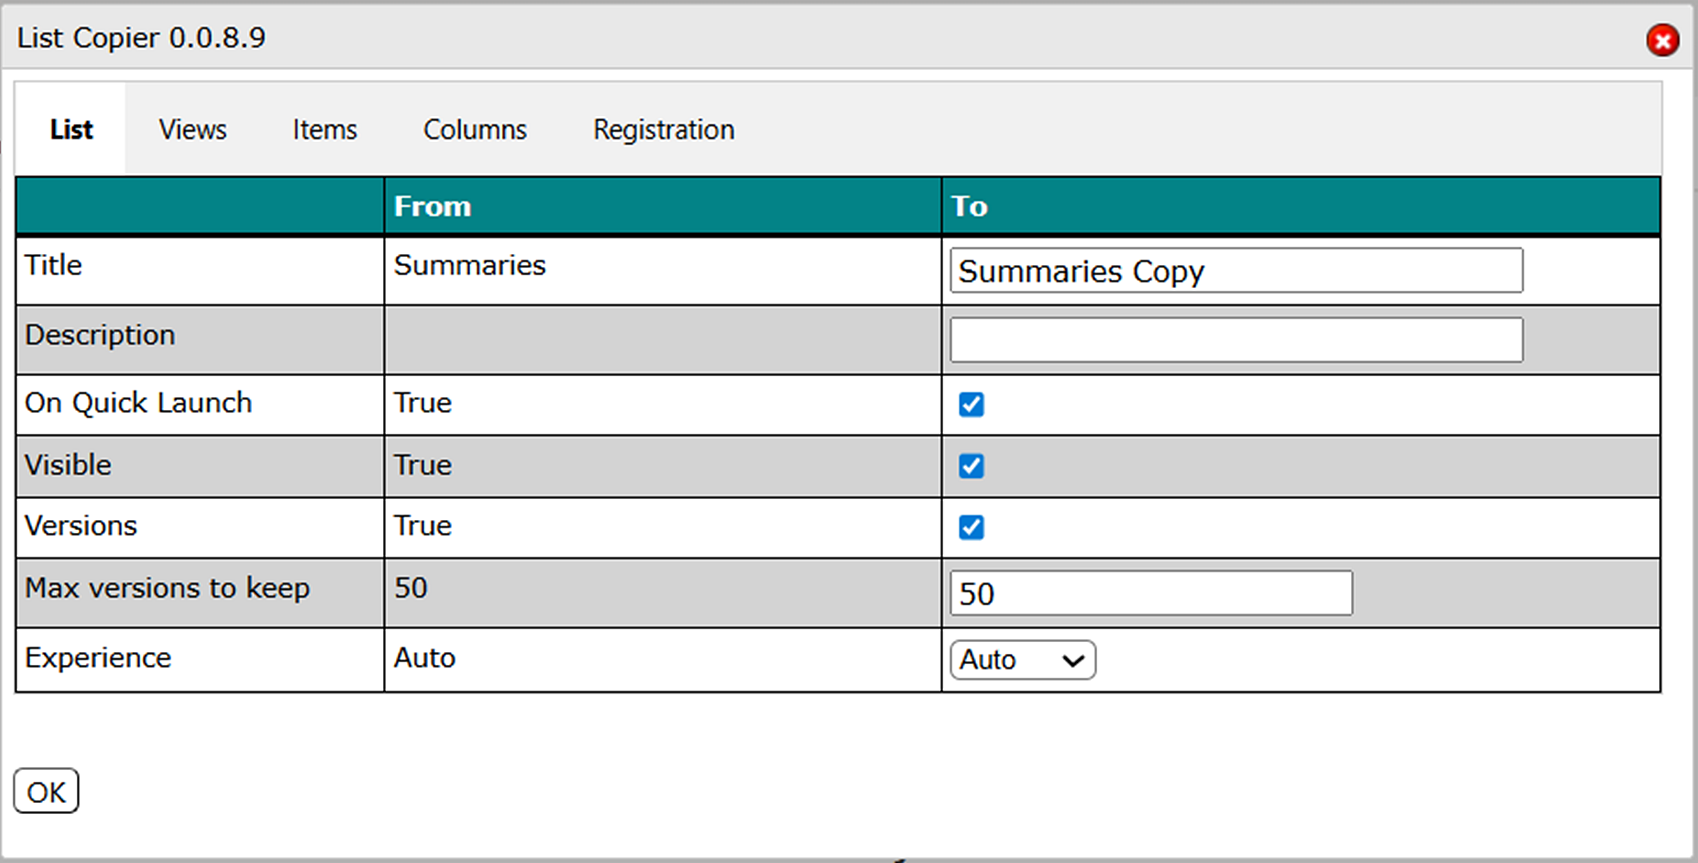Close the List Copier dialog

coord(1662,40)
